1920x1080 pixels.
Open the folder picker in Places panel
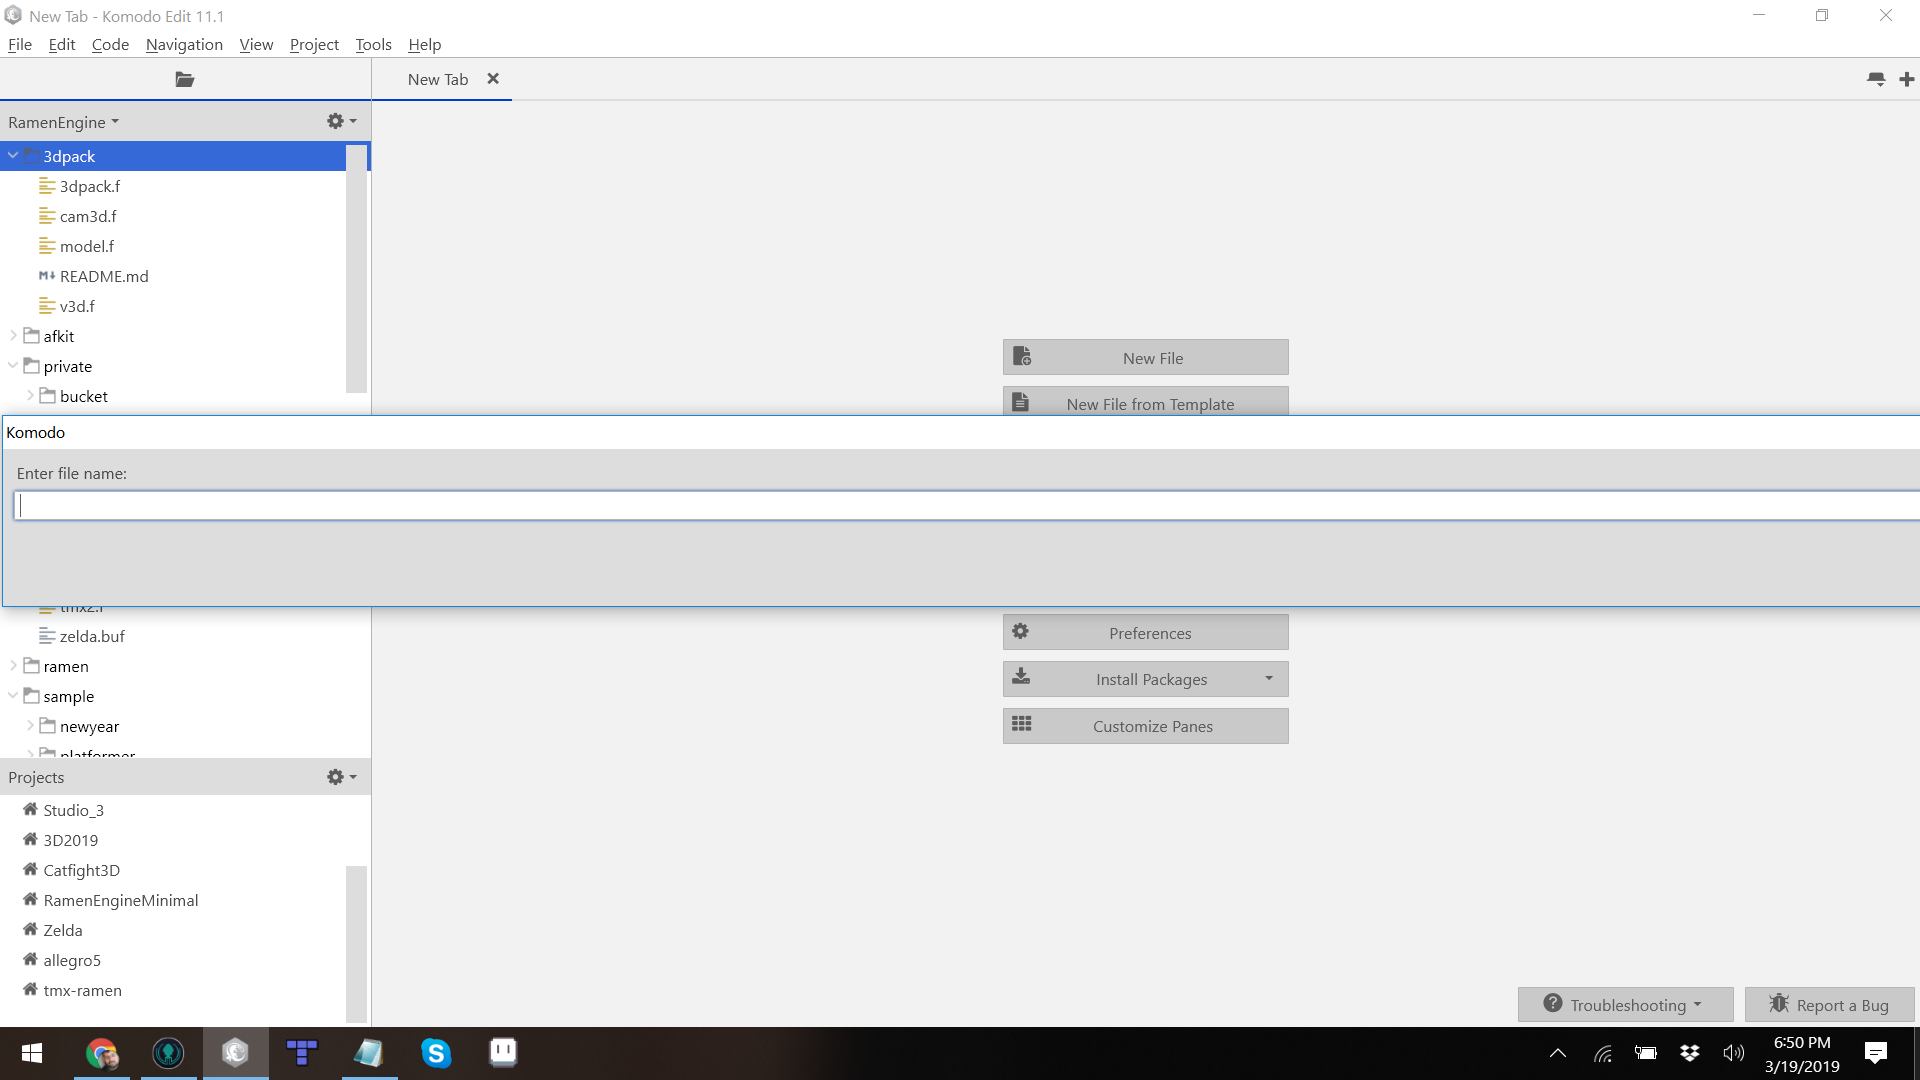click(185, 80)
